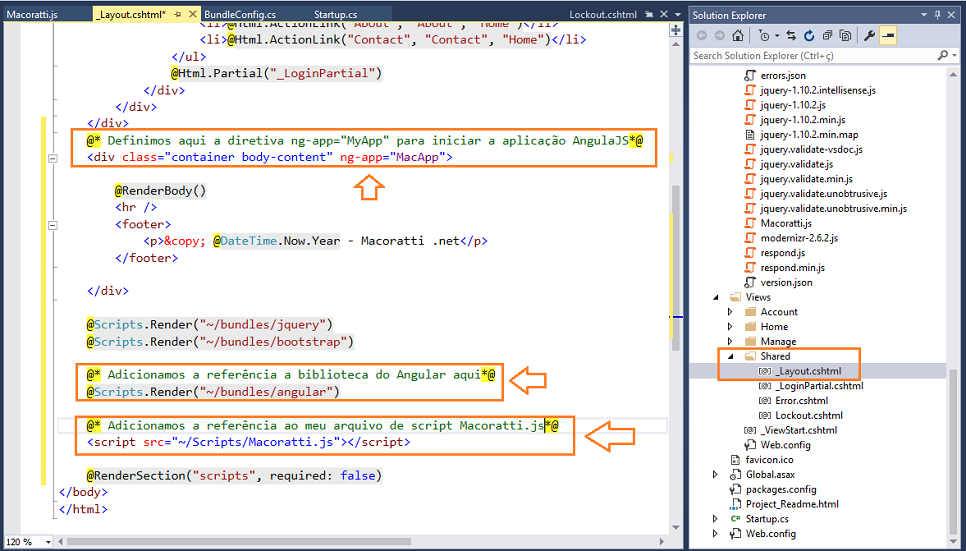Select Lockout.cshtml in the Shared folder
The width and height of the screenshot is (966, 551).
pyautogui.click(x=809, y=415)
